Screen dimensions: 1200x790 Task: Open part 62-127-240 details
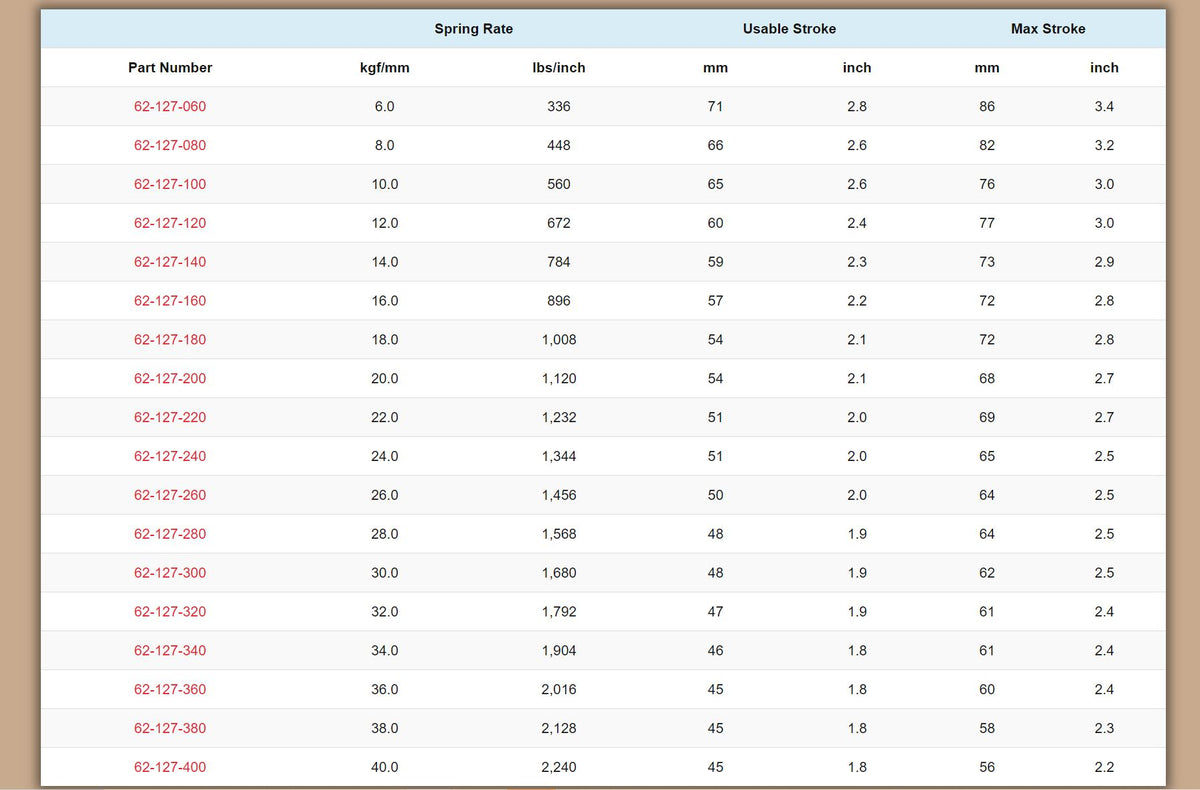[170, 457]
